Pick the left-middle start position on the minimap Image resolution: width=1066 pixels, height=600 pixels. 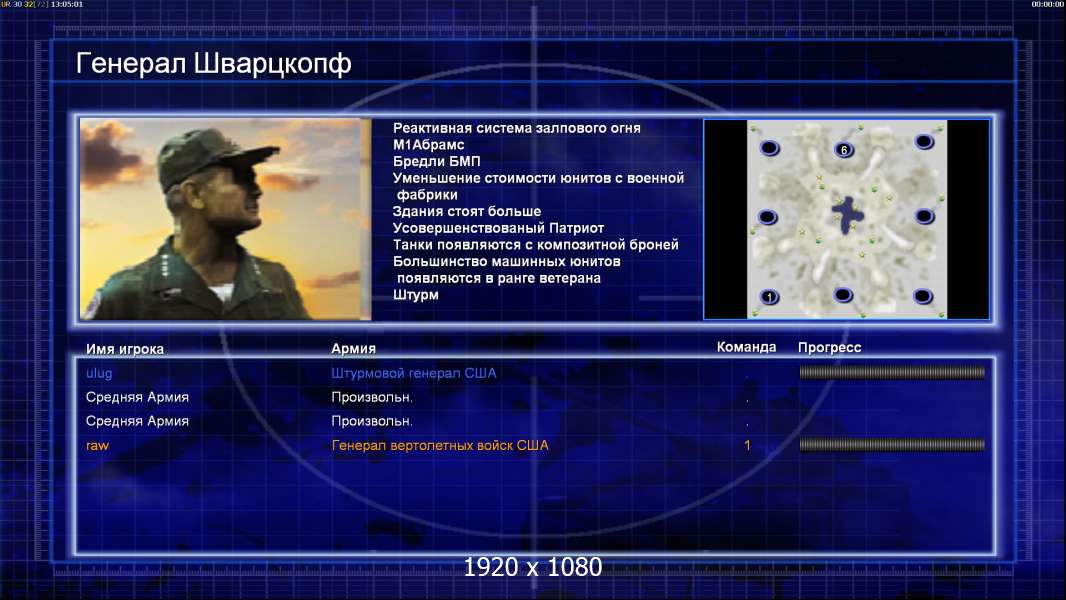click(768, 217)
